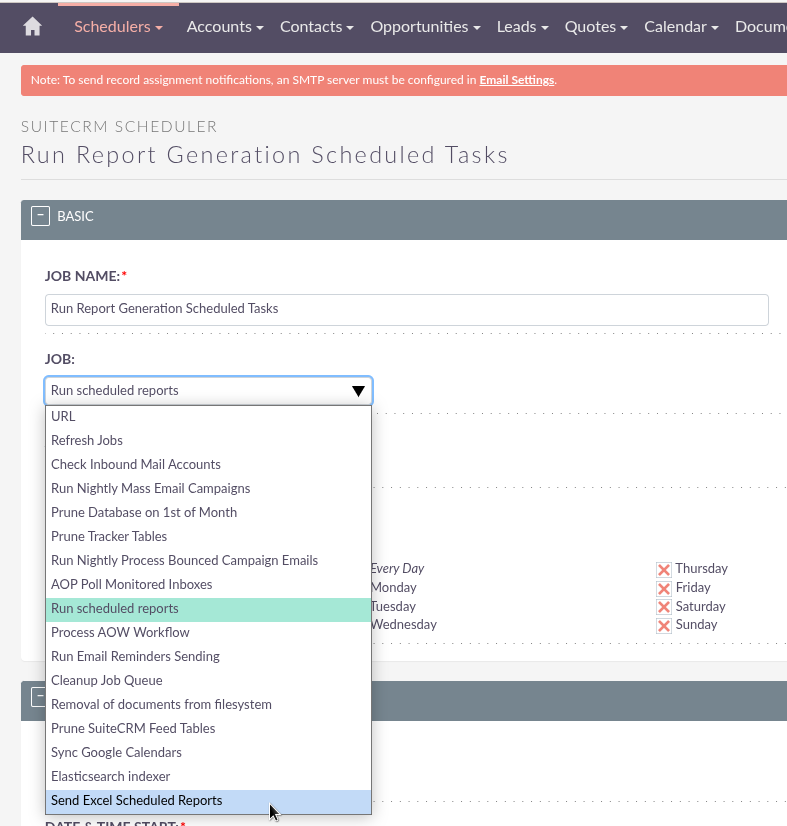This screenshot has width=787, height=826.
Task: Open the Accounts menu
Action: pyautogui.click(x=225, y=27)
